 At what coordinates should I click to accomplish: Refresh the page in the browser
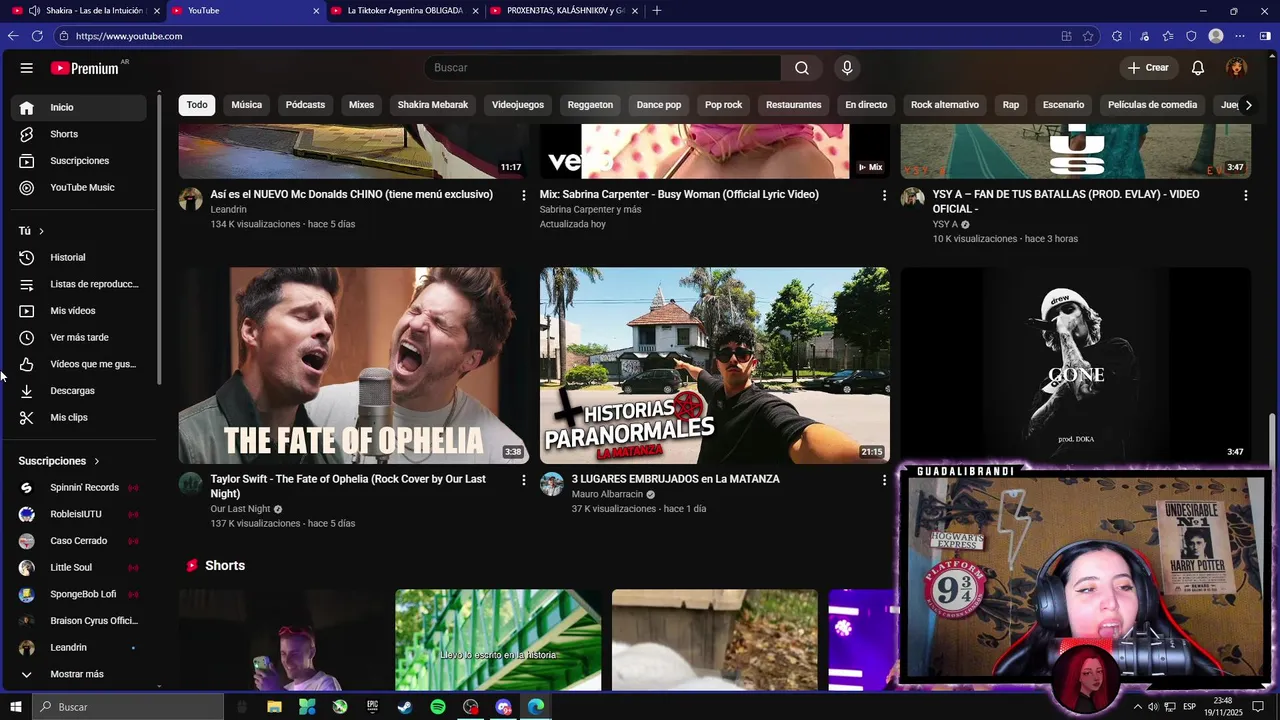tap(37, 36)
